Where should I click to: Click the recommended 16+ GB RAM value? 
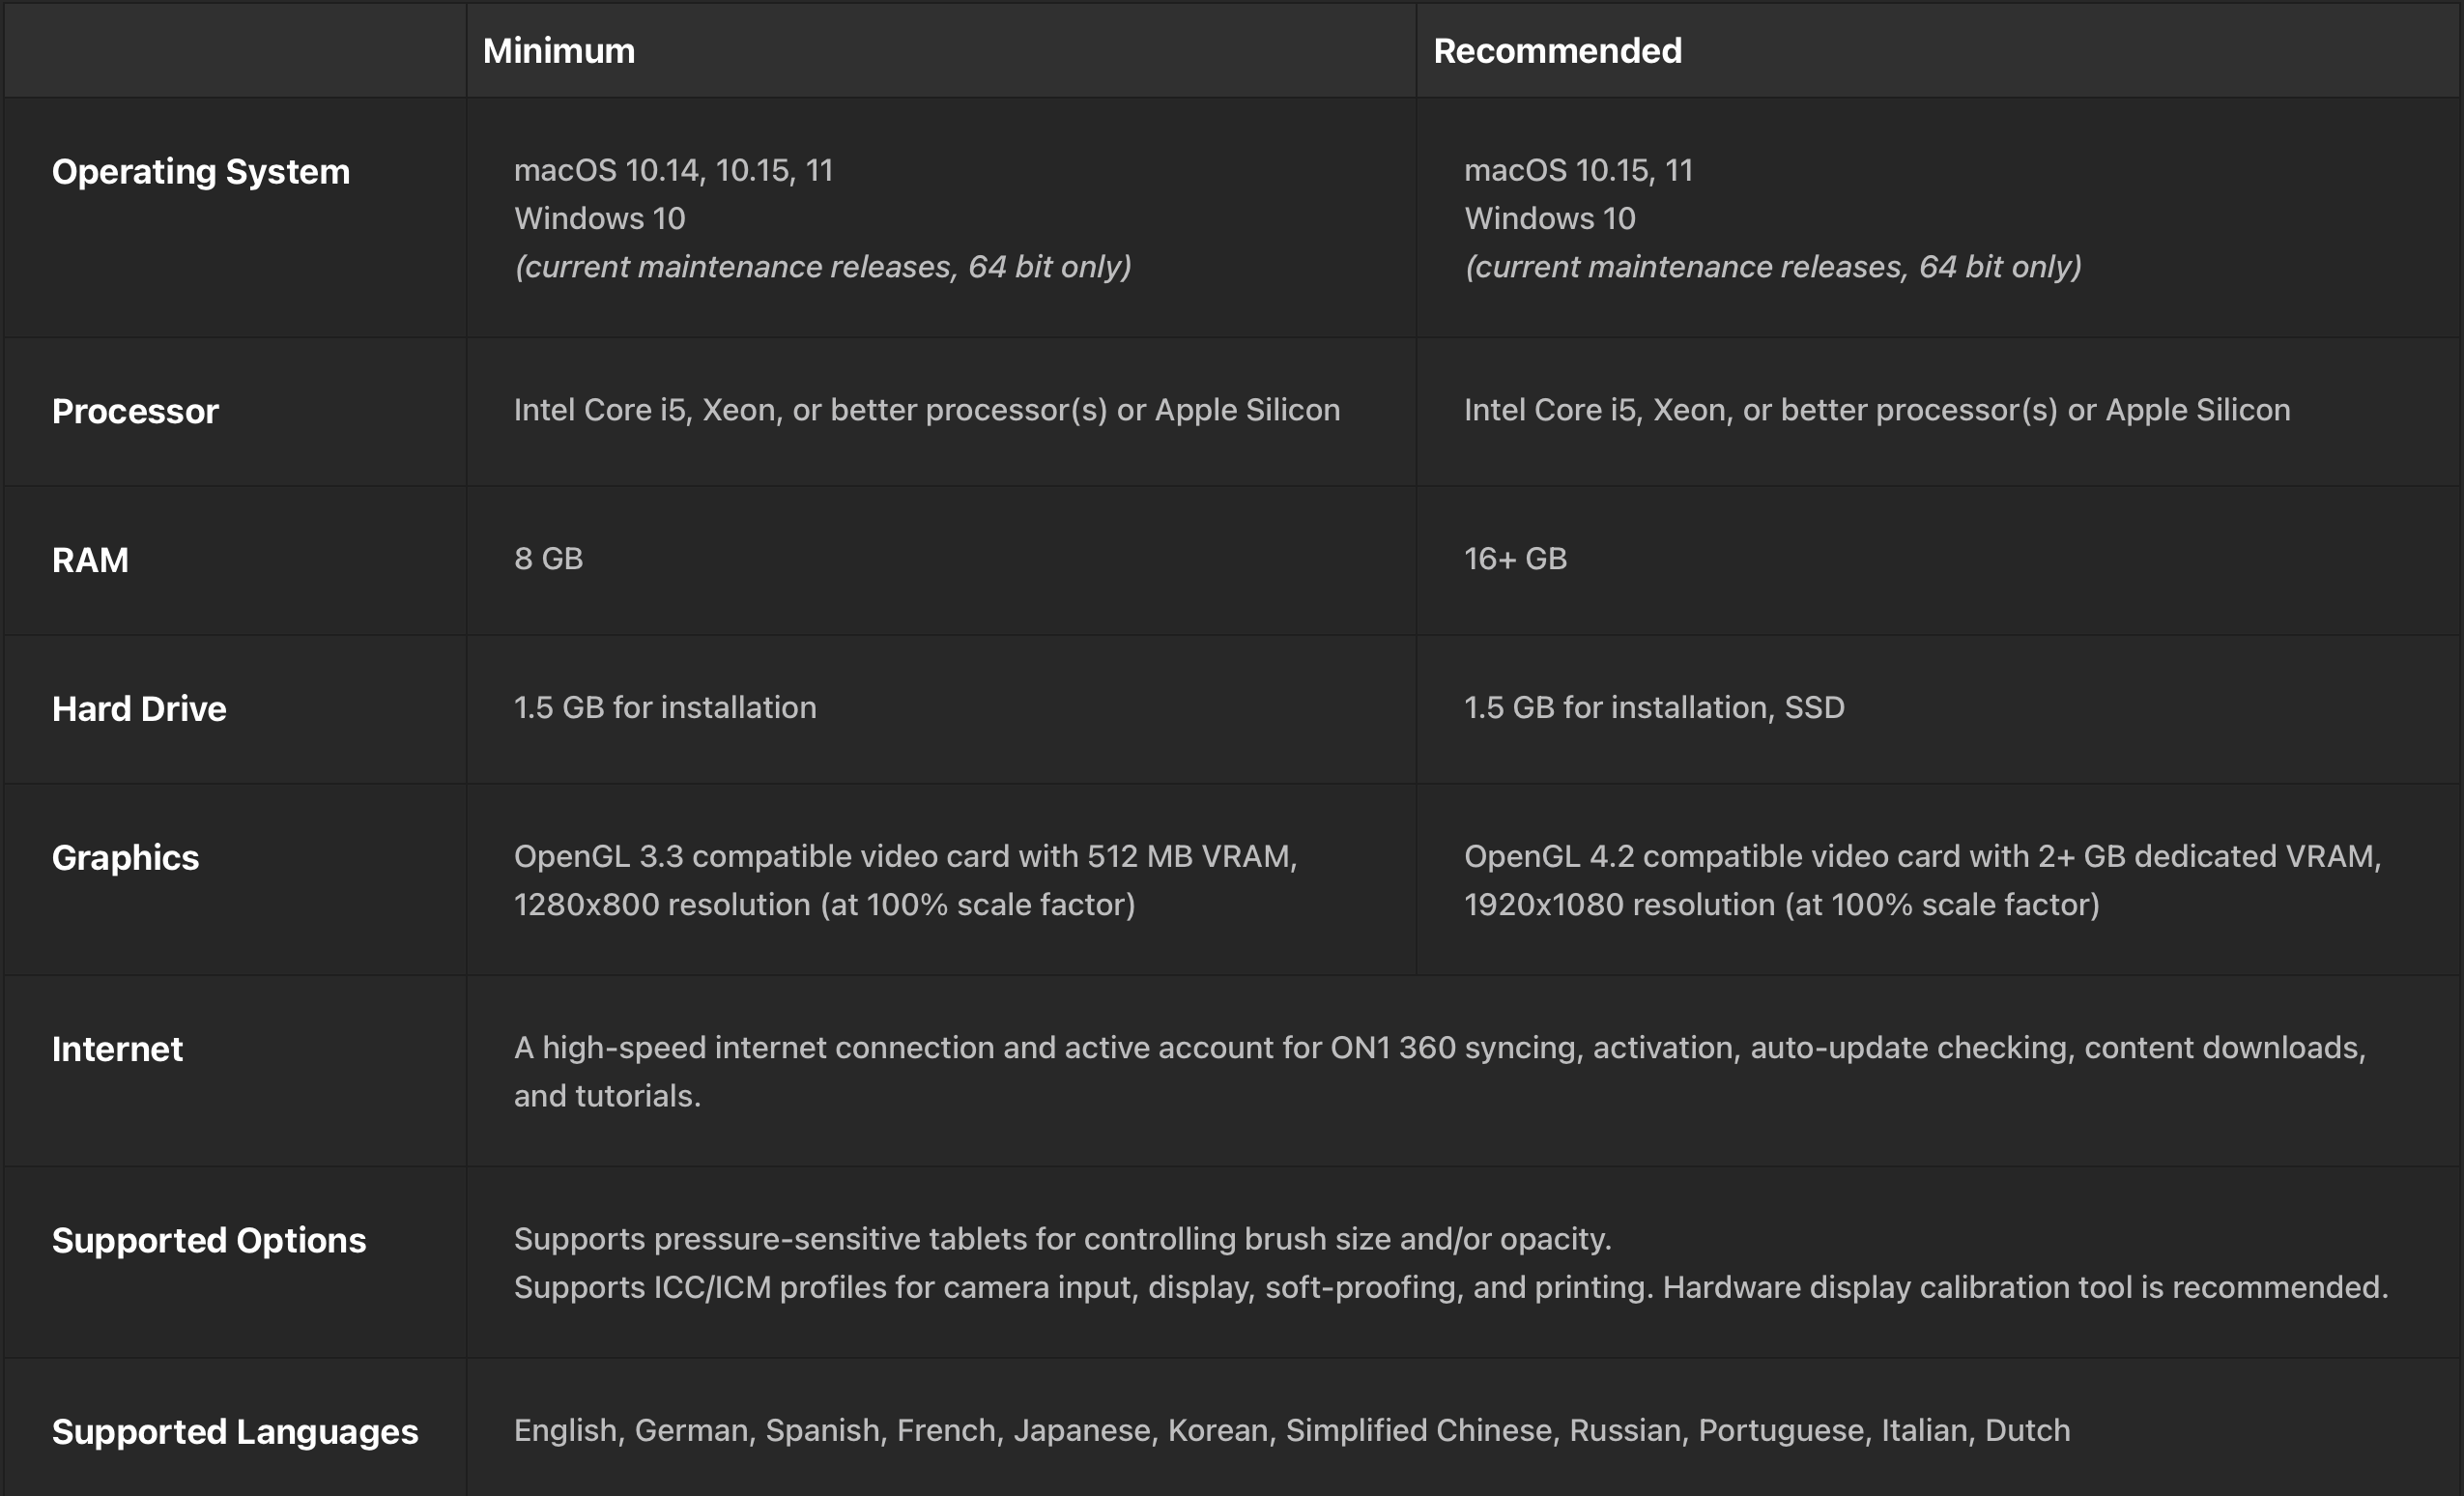(1515, 558)
